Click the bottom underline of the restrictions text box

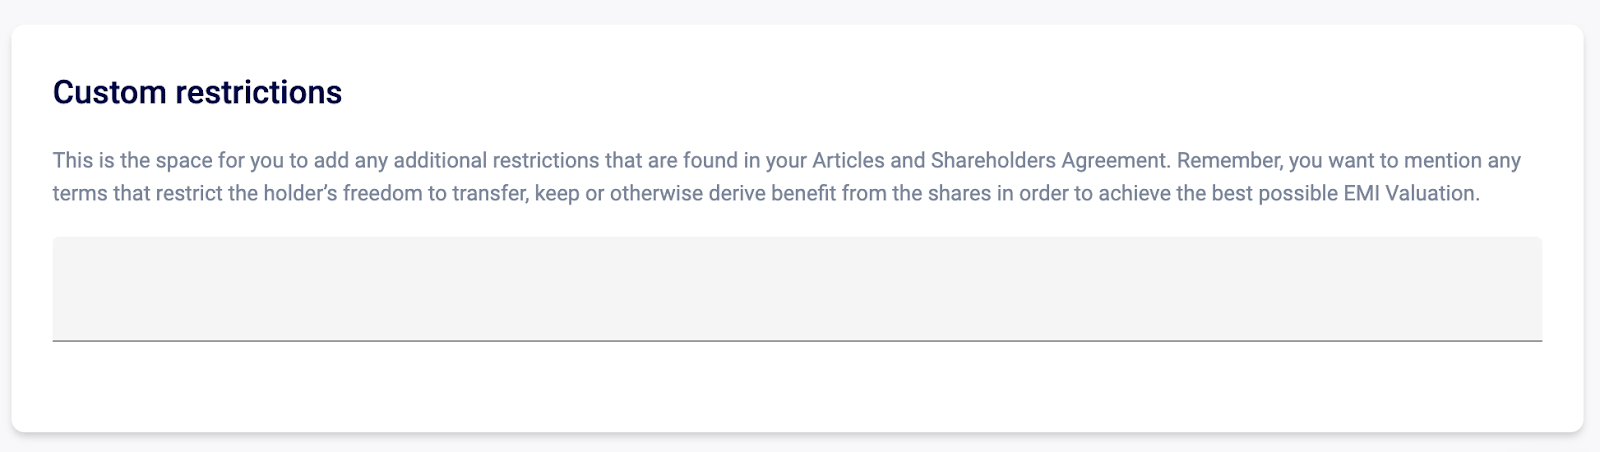(797, 340)
